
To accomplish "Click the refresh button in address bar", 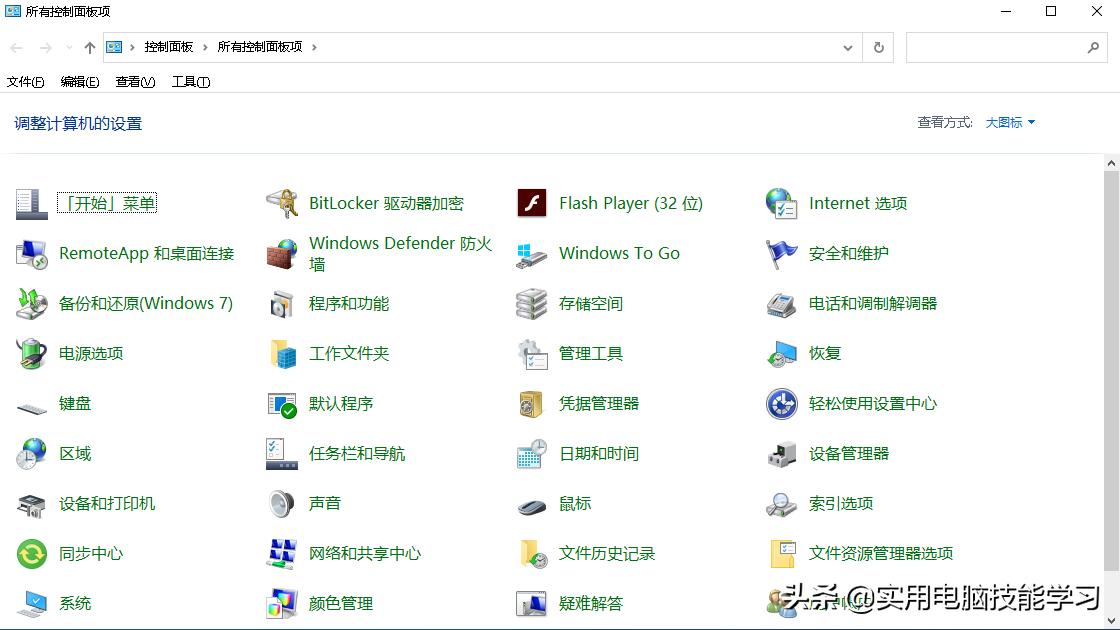I will pos(878,47).
